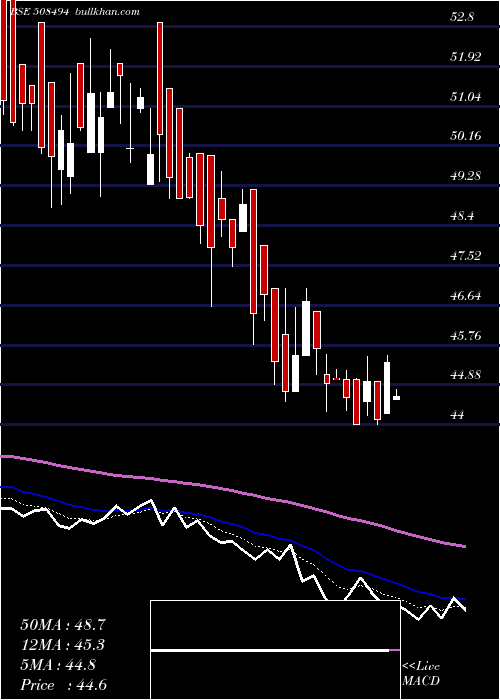Click the 12MA : 45.3 readout
This screenshot has width=500, height=700.
tap(63, 645)
